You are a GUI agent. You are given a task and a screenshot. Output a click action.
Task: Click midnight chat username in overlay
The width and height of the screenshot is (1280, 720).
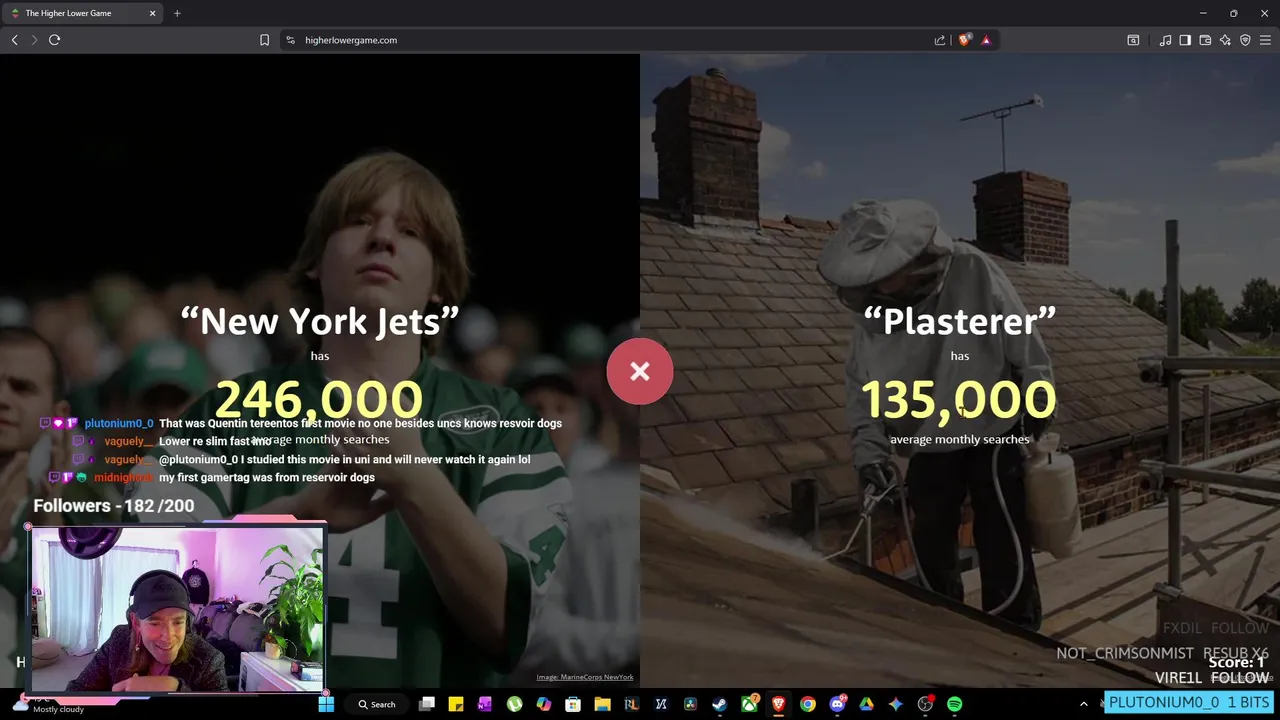point(124,477)
